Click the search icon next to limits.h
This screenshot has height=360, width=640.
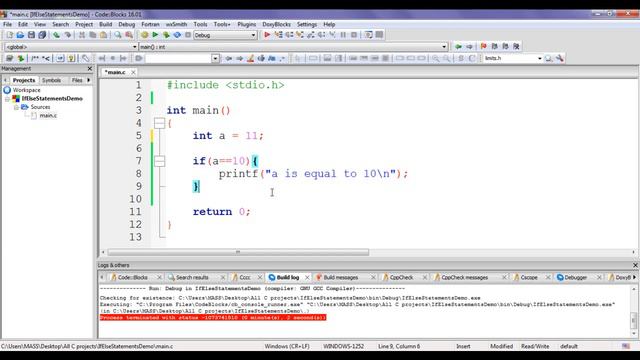[x=549, y=58]
